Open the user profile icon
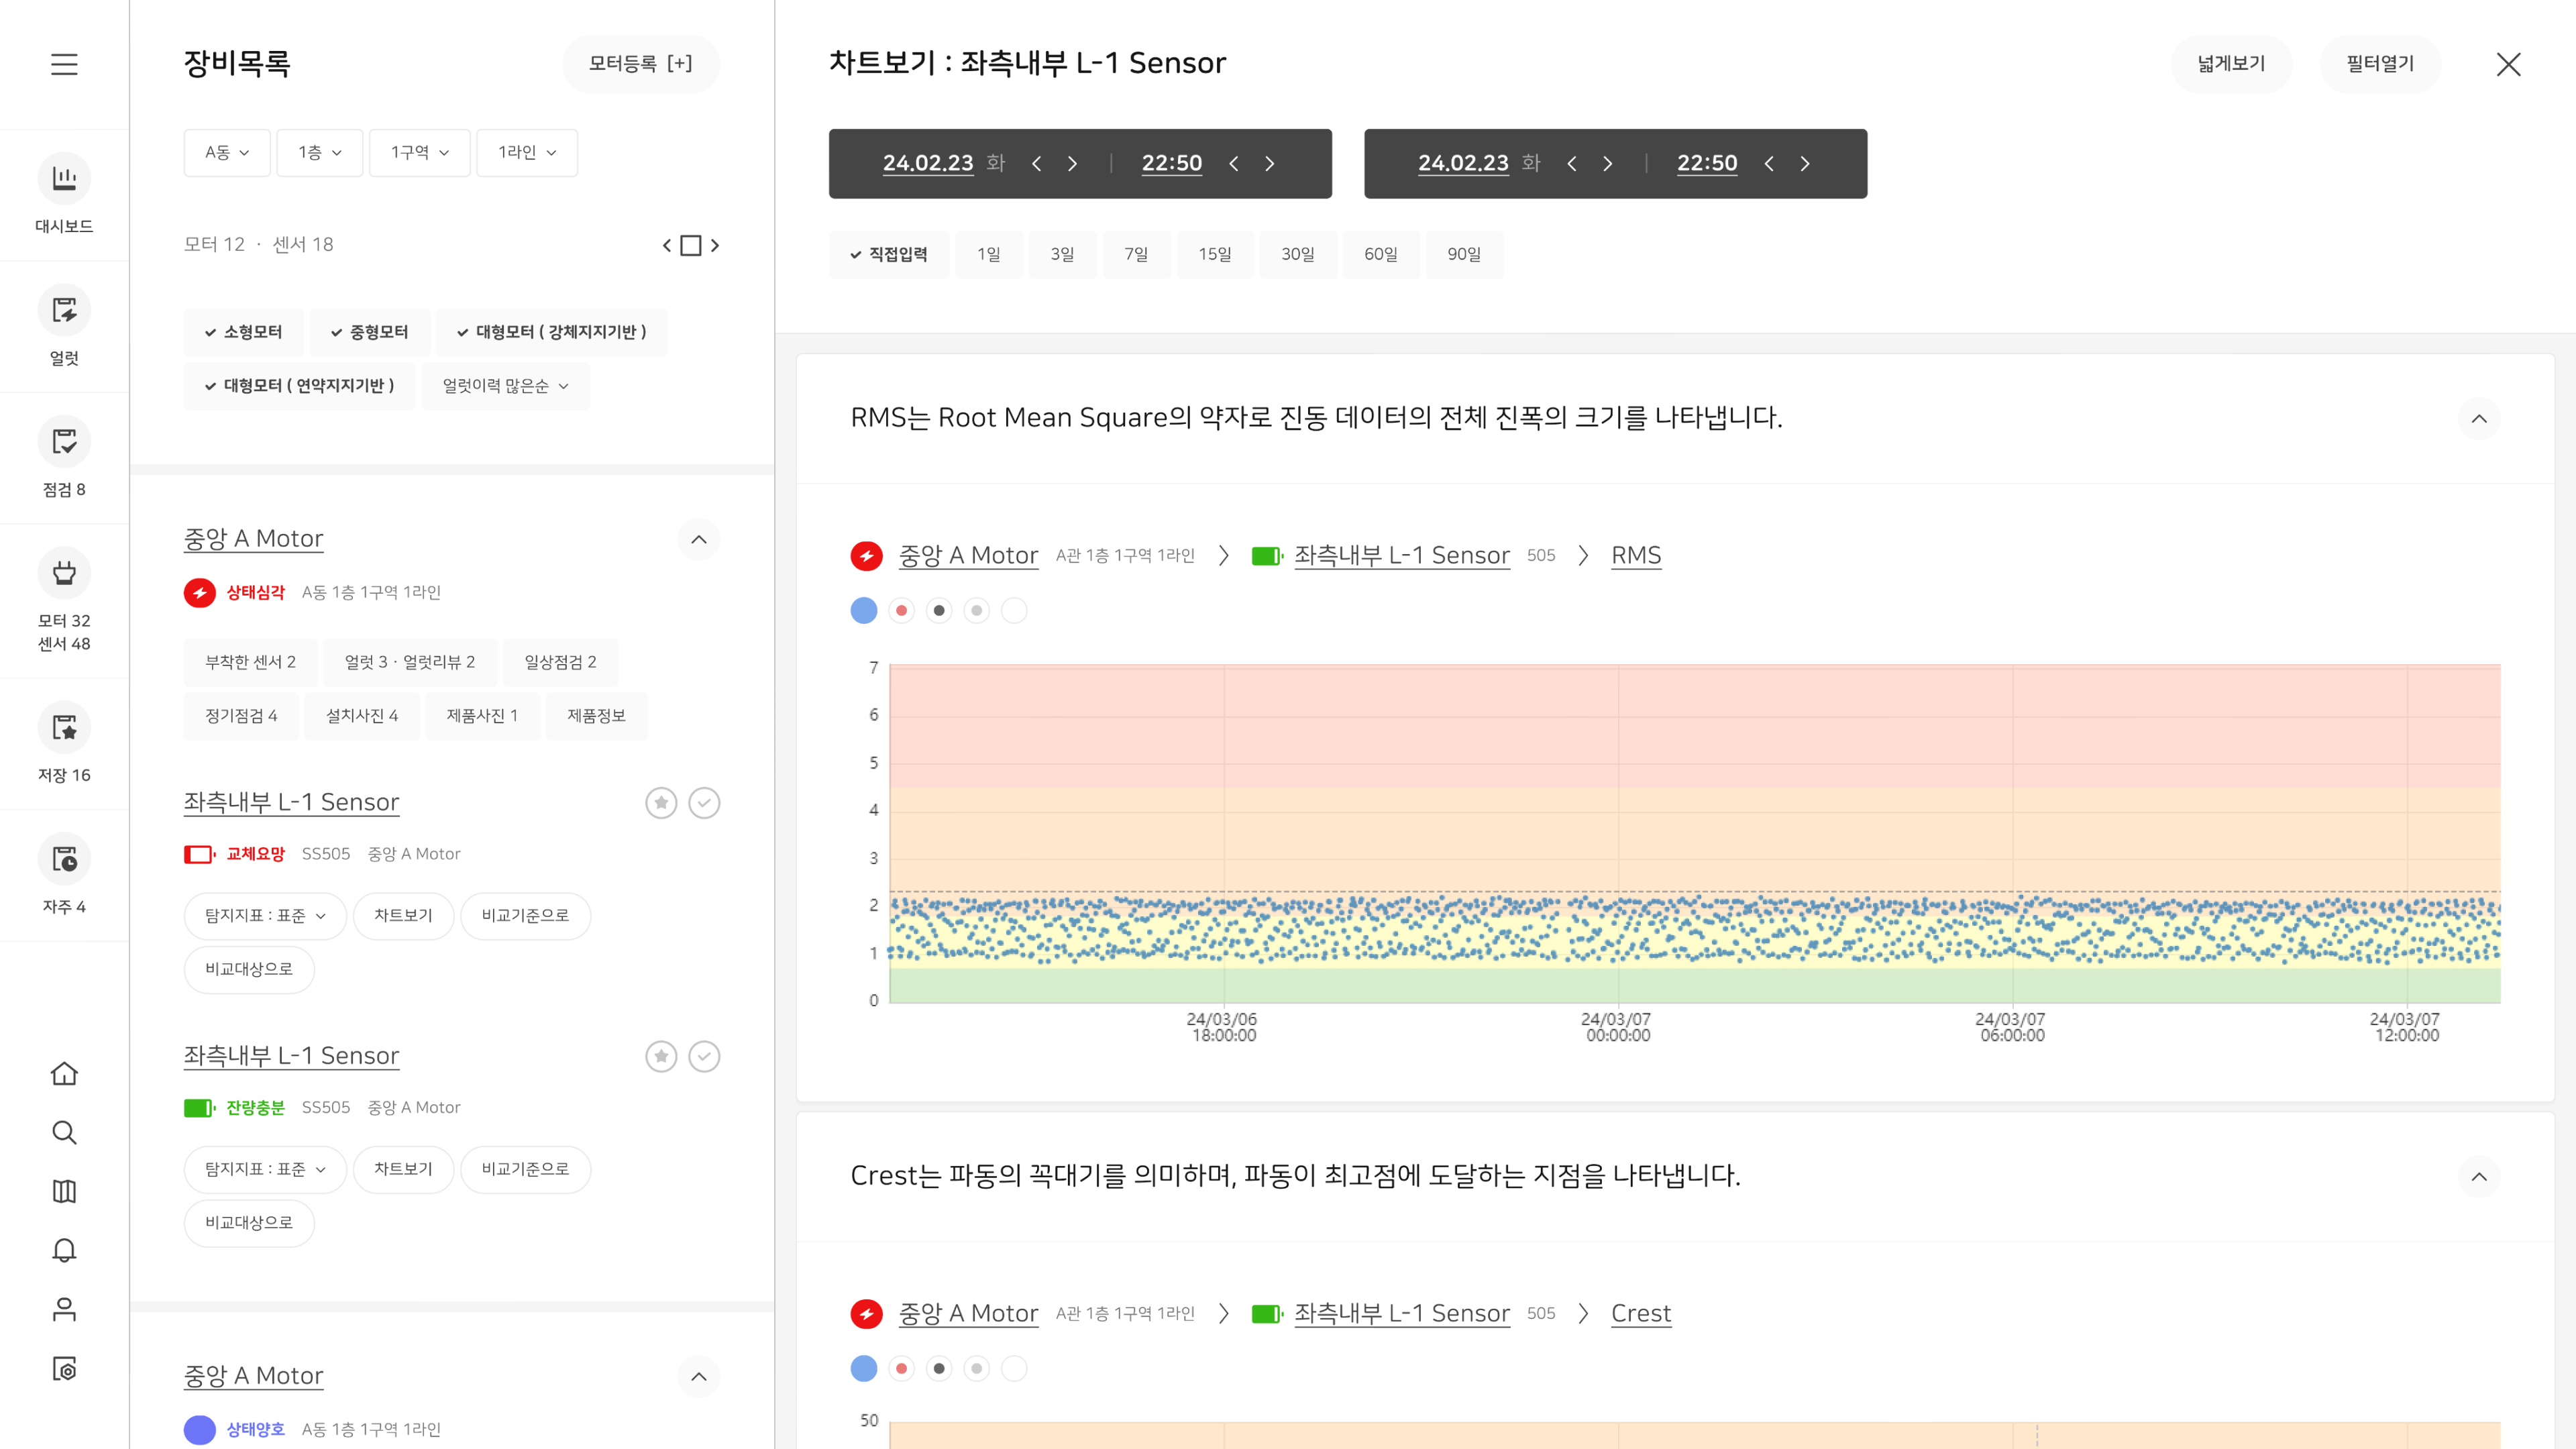This screenshot has width=2576, height=1449. coord(64,1309)
